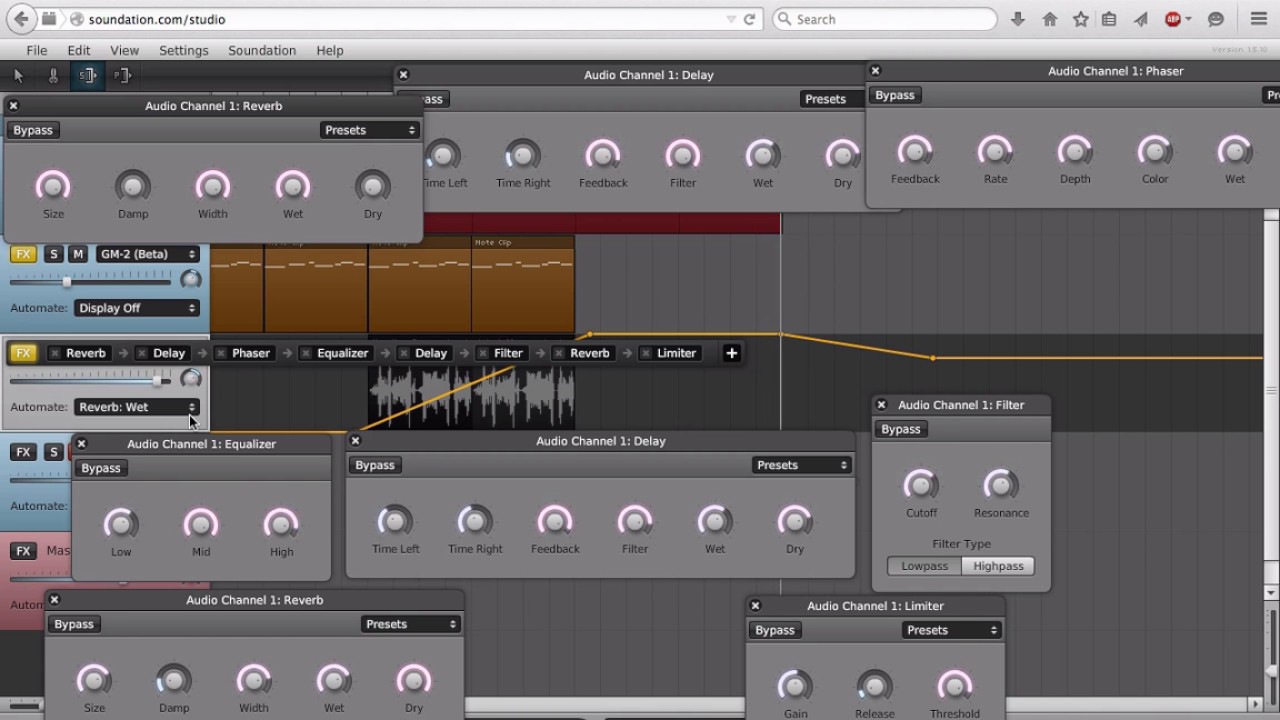Click the Mid knob in the Equalizer panel
Screen dimensions: 1280x720
click(201, 524)
